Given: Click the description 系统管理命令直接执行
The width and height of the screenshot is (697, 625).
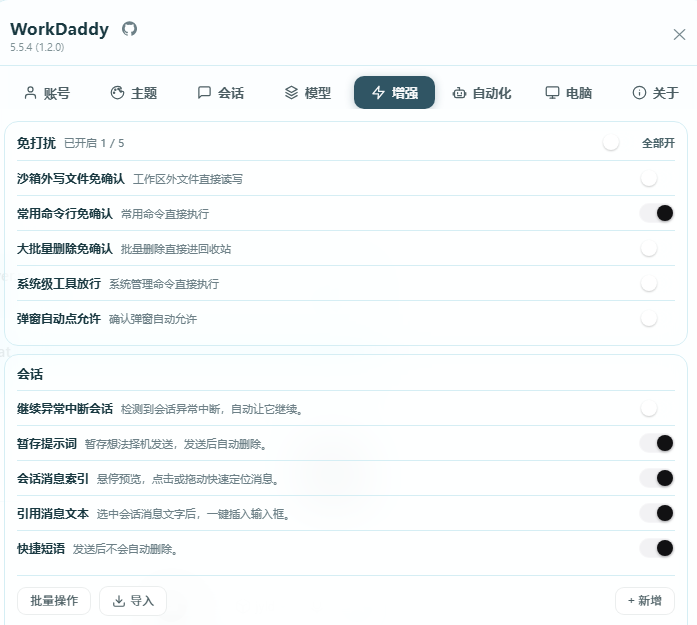Looking at the screenshot, I should 164,284.
